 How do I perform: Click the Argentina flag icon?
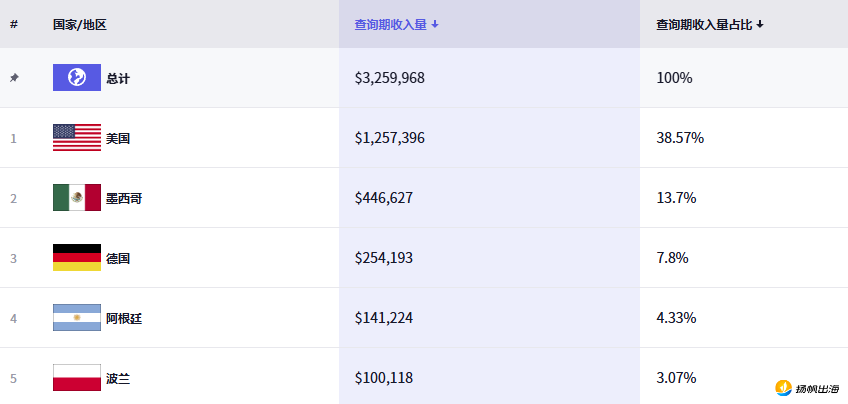[x=77, y=318]
